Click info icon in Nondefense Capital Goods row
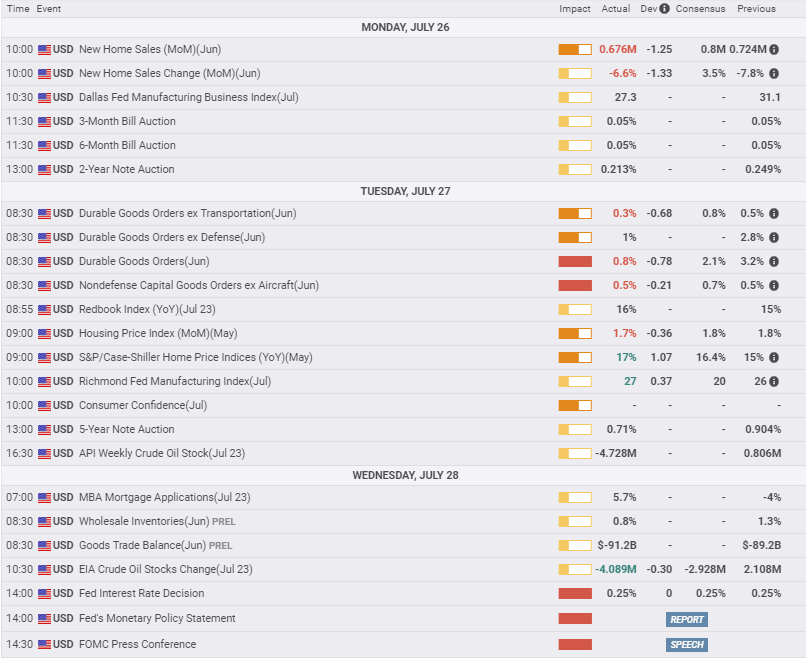The height and width of the screenshot is (658, 806). [774, 285]
